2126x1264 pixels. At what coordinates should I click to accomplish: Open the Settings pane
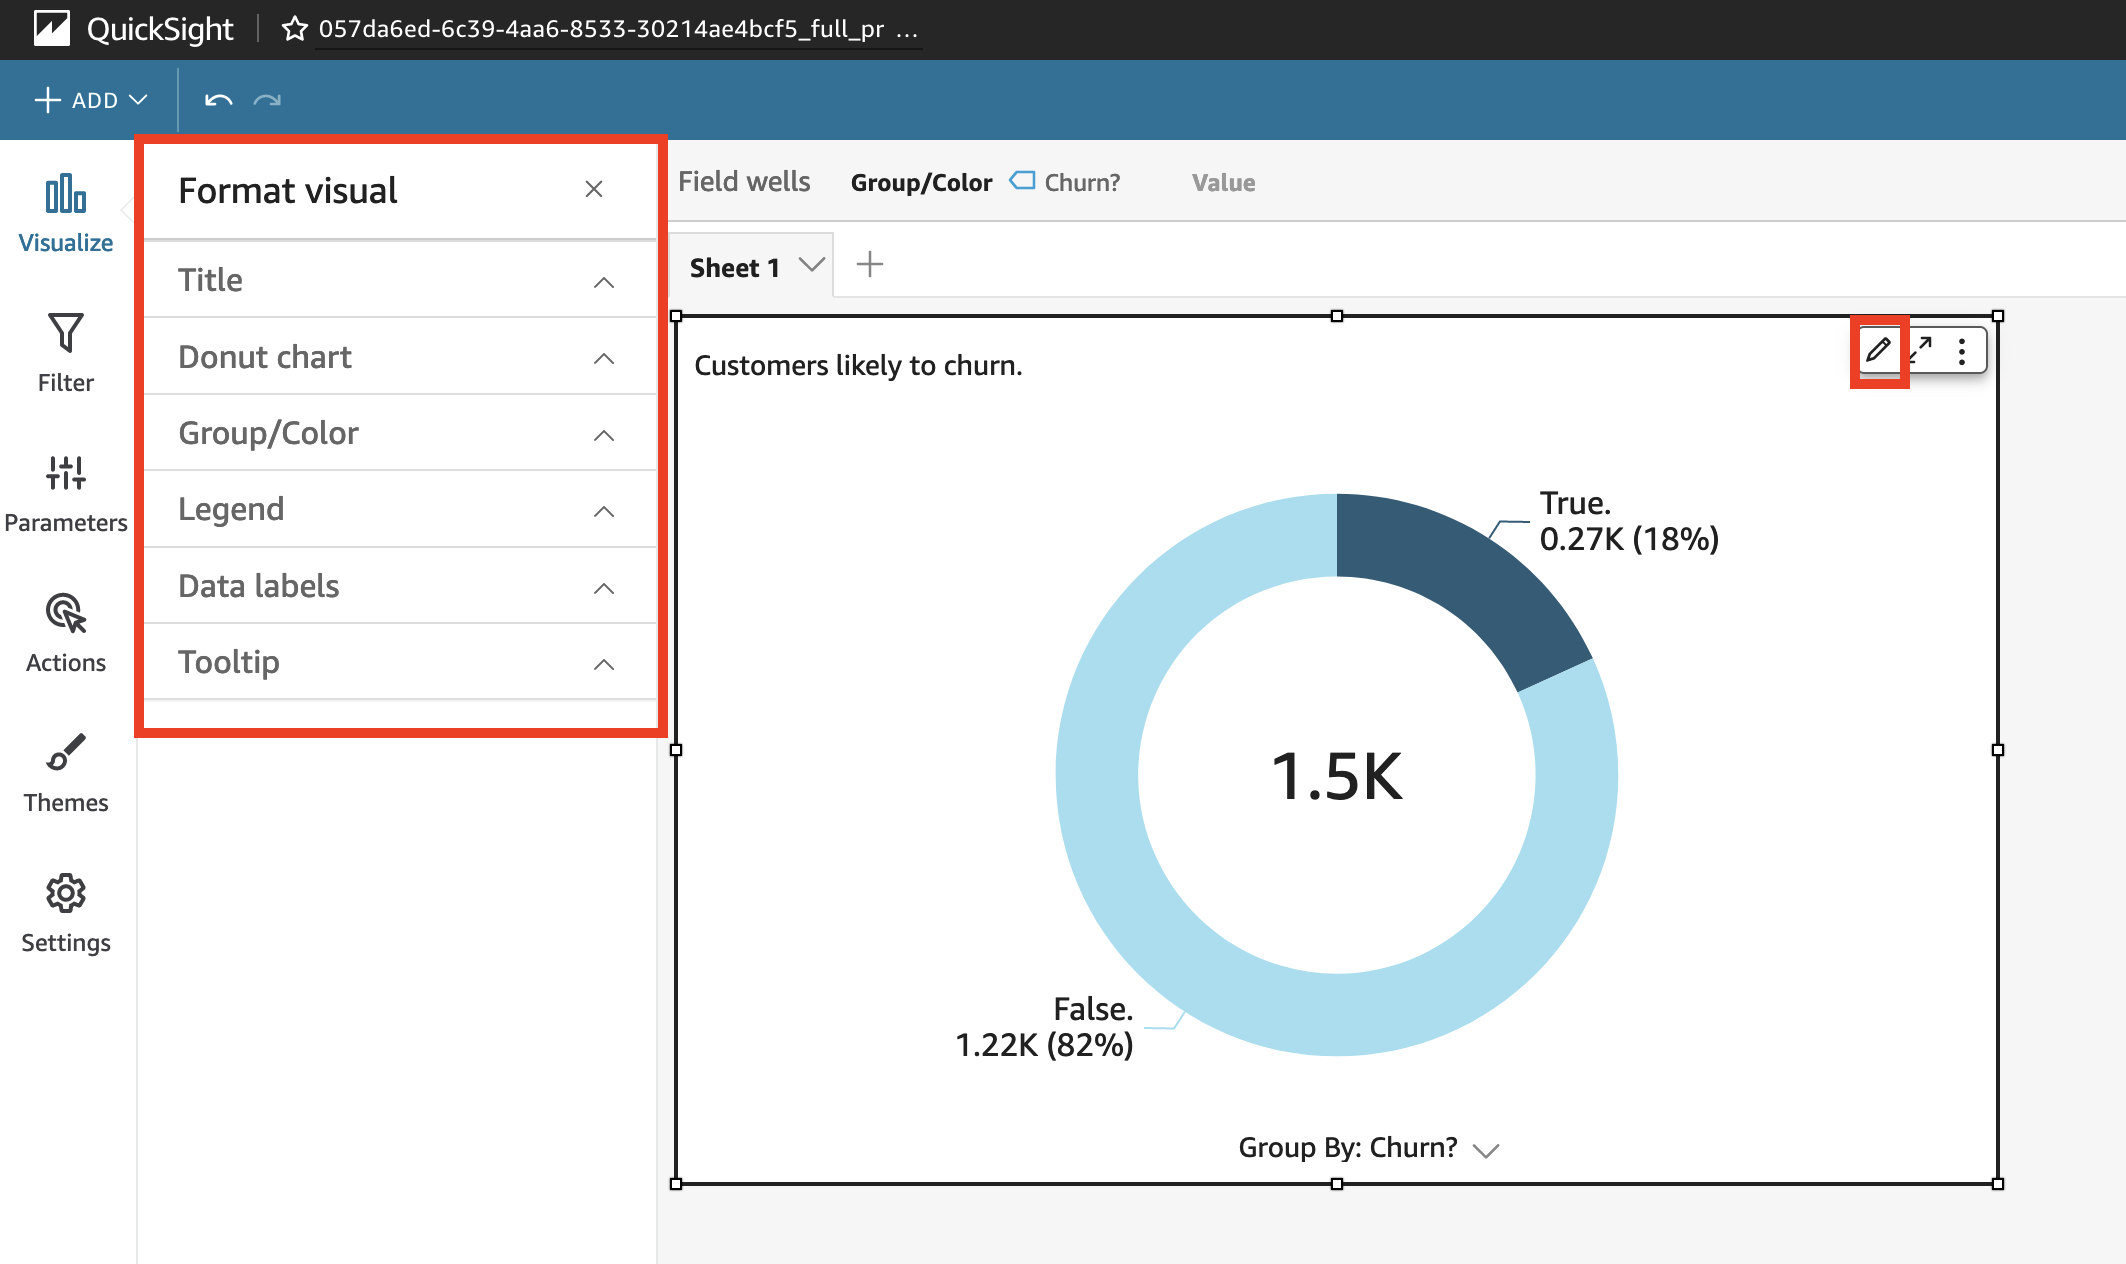point(66,912)
